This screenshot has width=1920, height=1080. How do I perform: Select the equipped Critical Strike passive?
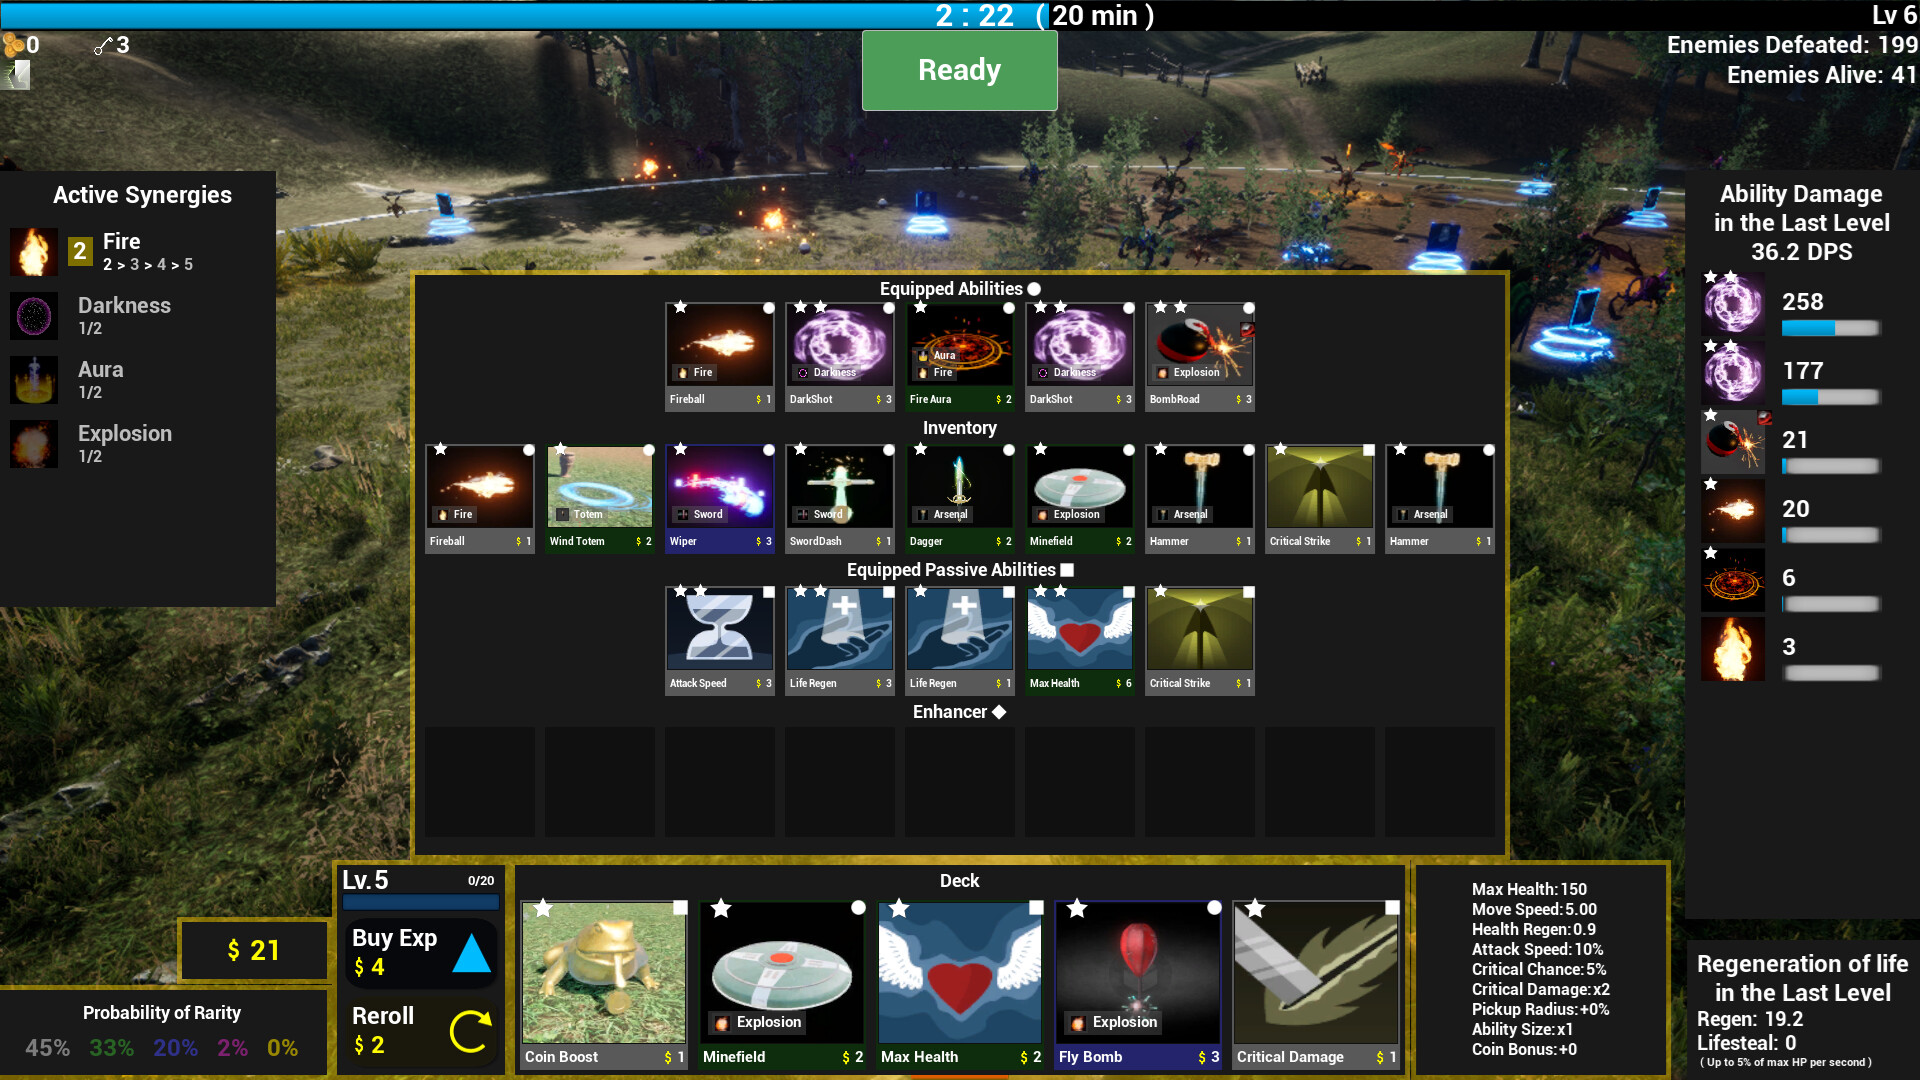[1199, 641]
